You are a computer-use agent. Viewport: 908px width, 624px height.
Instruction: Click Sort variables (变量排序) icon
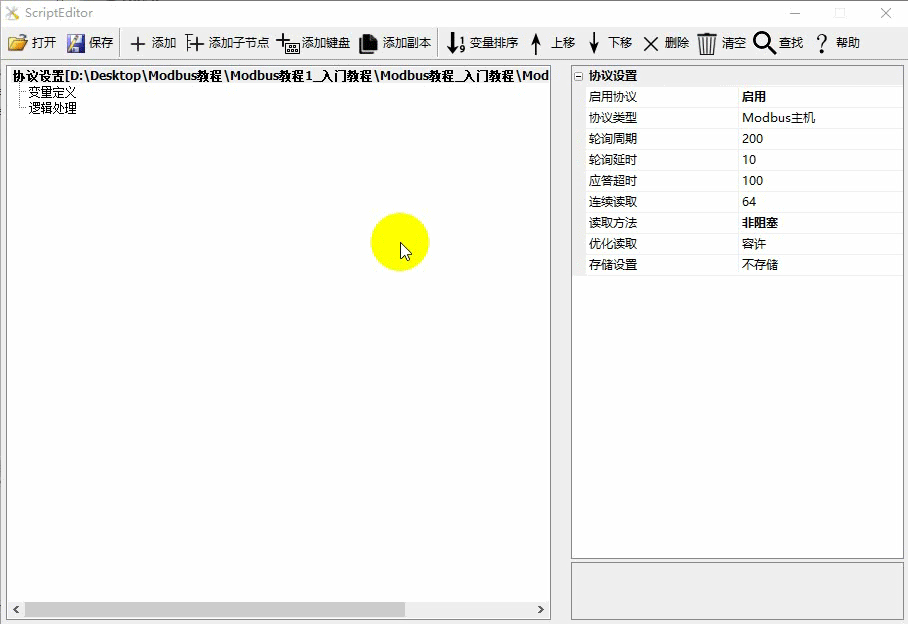(x=456, y=43)
